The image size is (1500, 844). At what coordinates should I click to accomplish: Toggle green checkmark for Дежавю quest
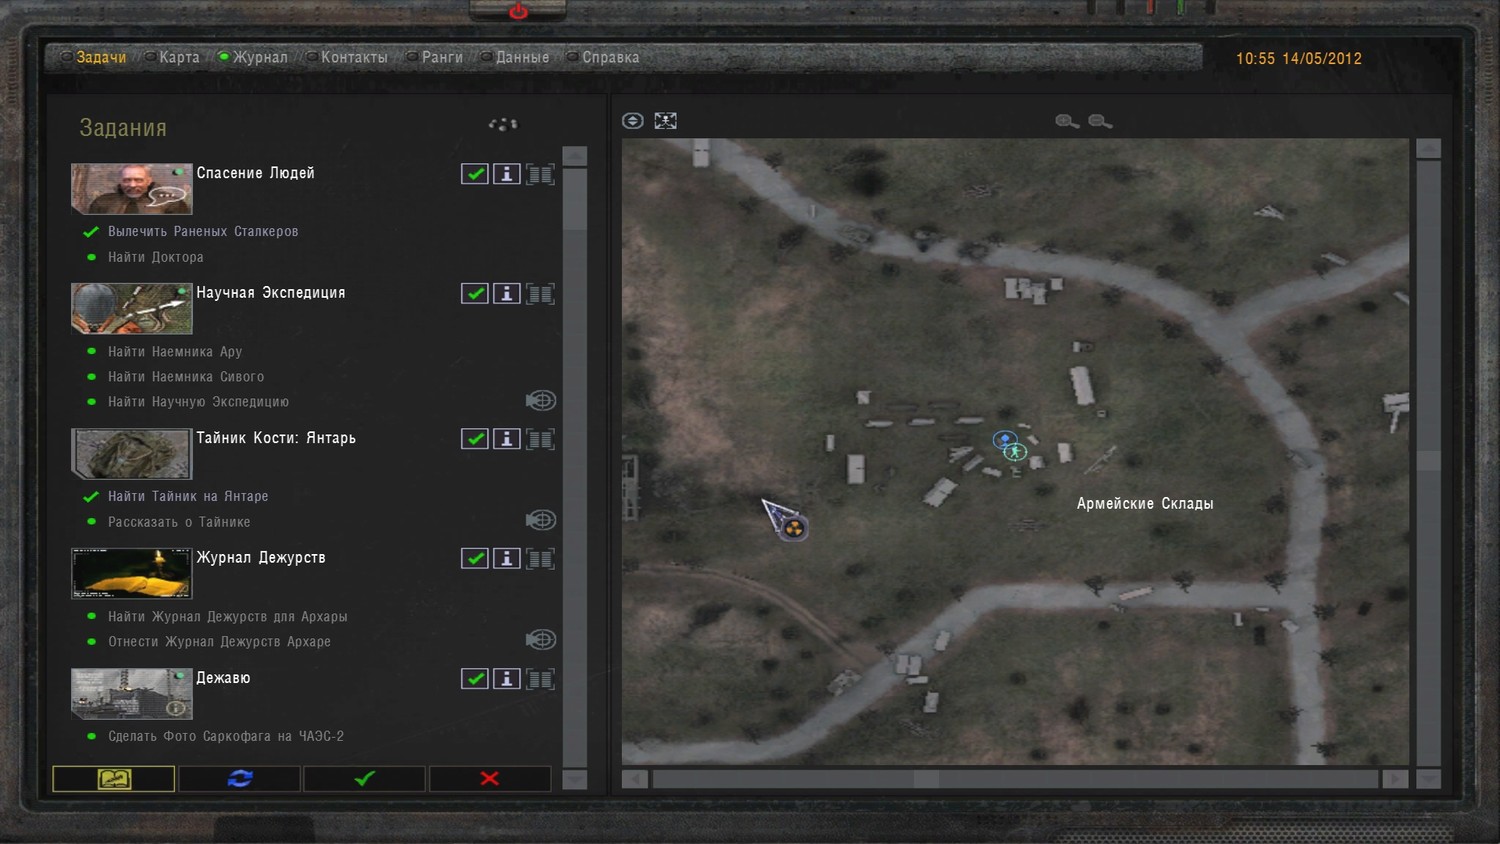pyautogui.click(x=475, y=679)
